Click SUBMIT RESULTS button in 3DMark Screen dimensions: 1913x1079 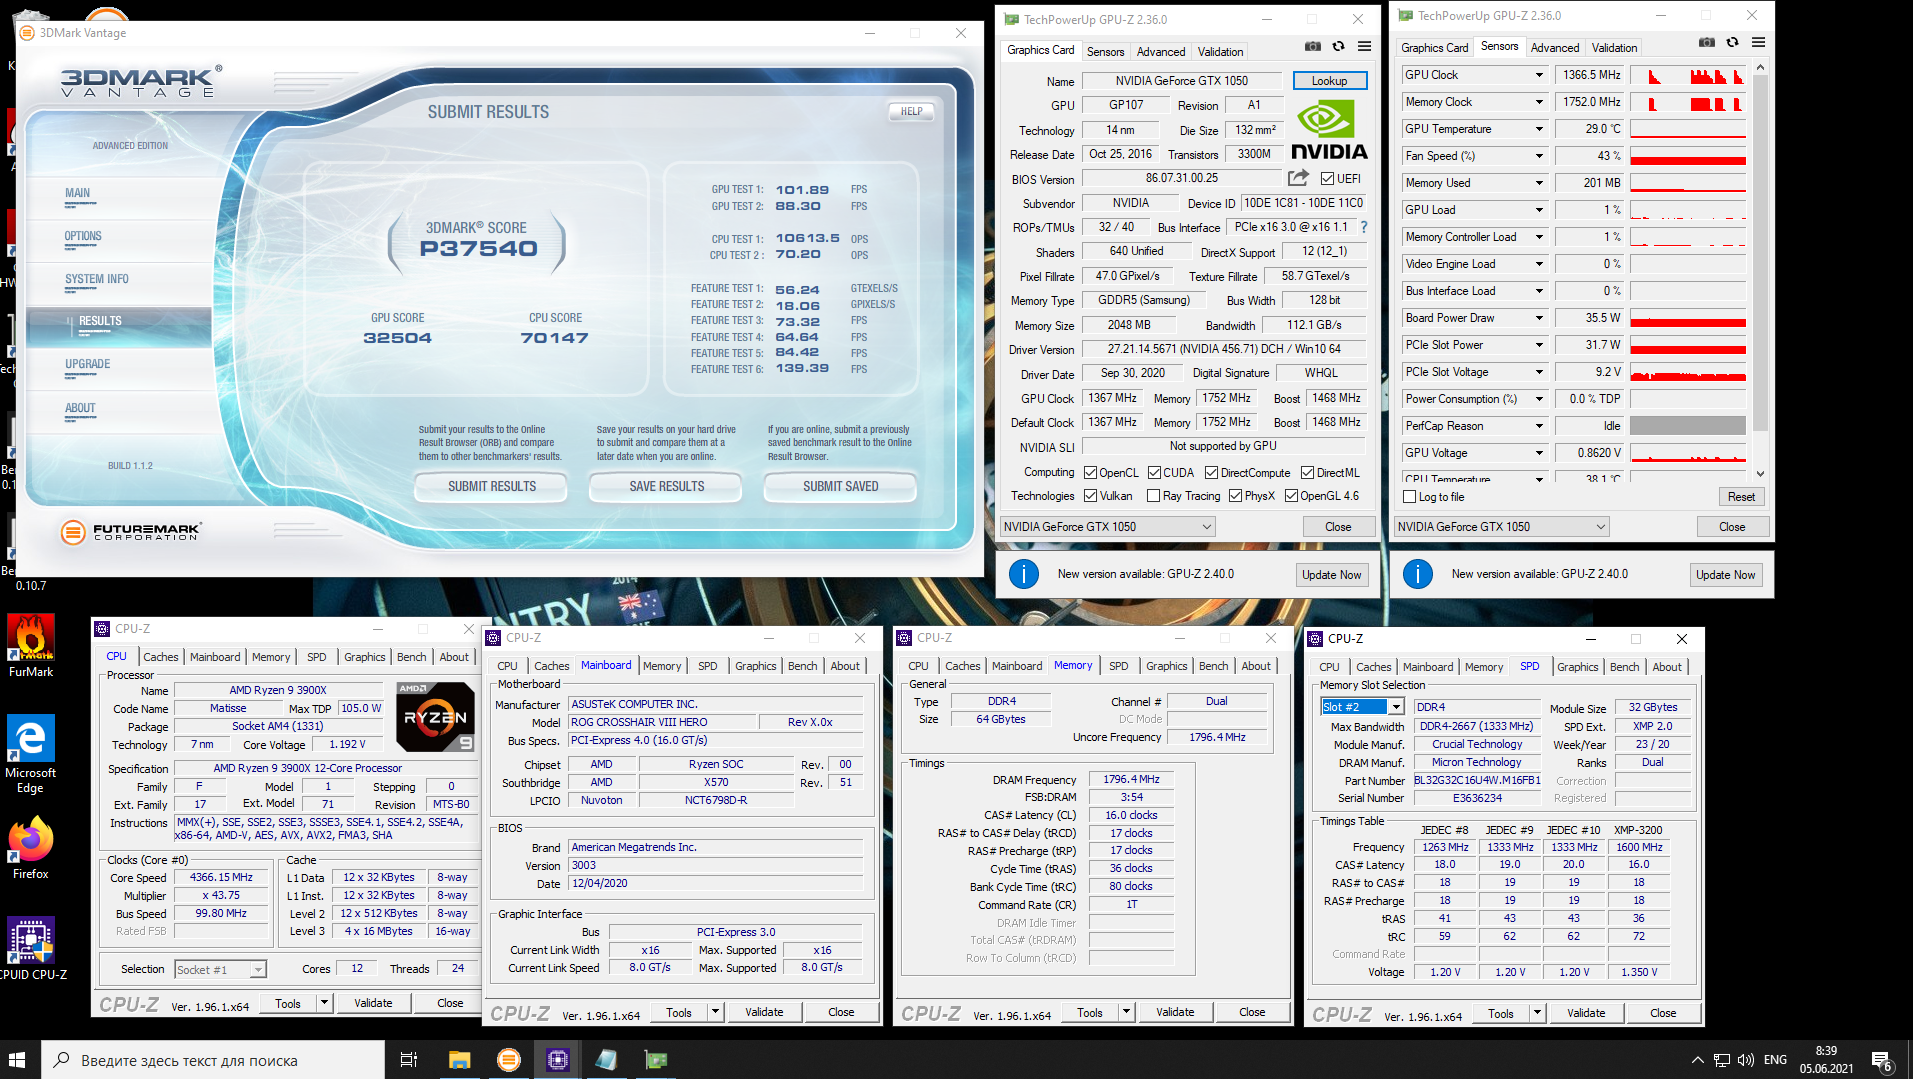click(492, 487)
